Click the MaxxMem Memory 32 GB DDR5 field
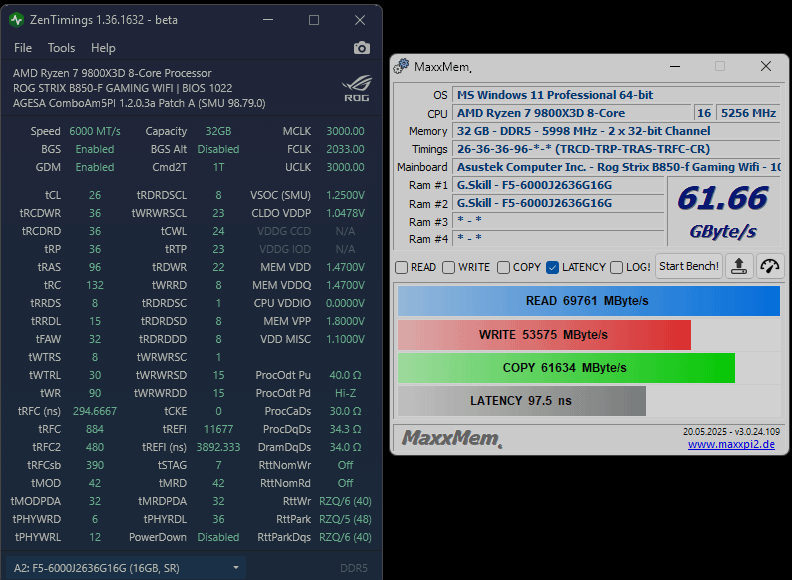Viewport: 792px width, 580px height. tap(616, 131)
